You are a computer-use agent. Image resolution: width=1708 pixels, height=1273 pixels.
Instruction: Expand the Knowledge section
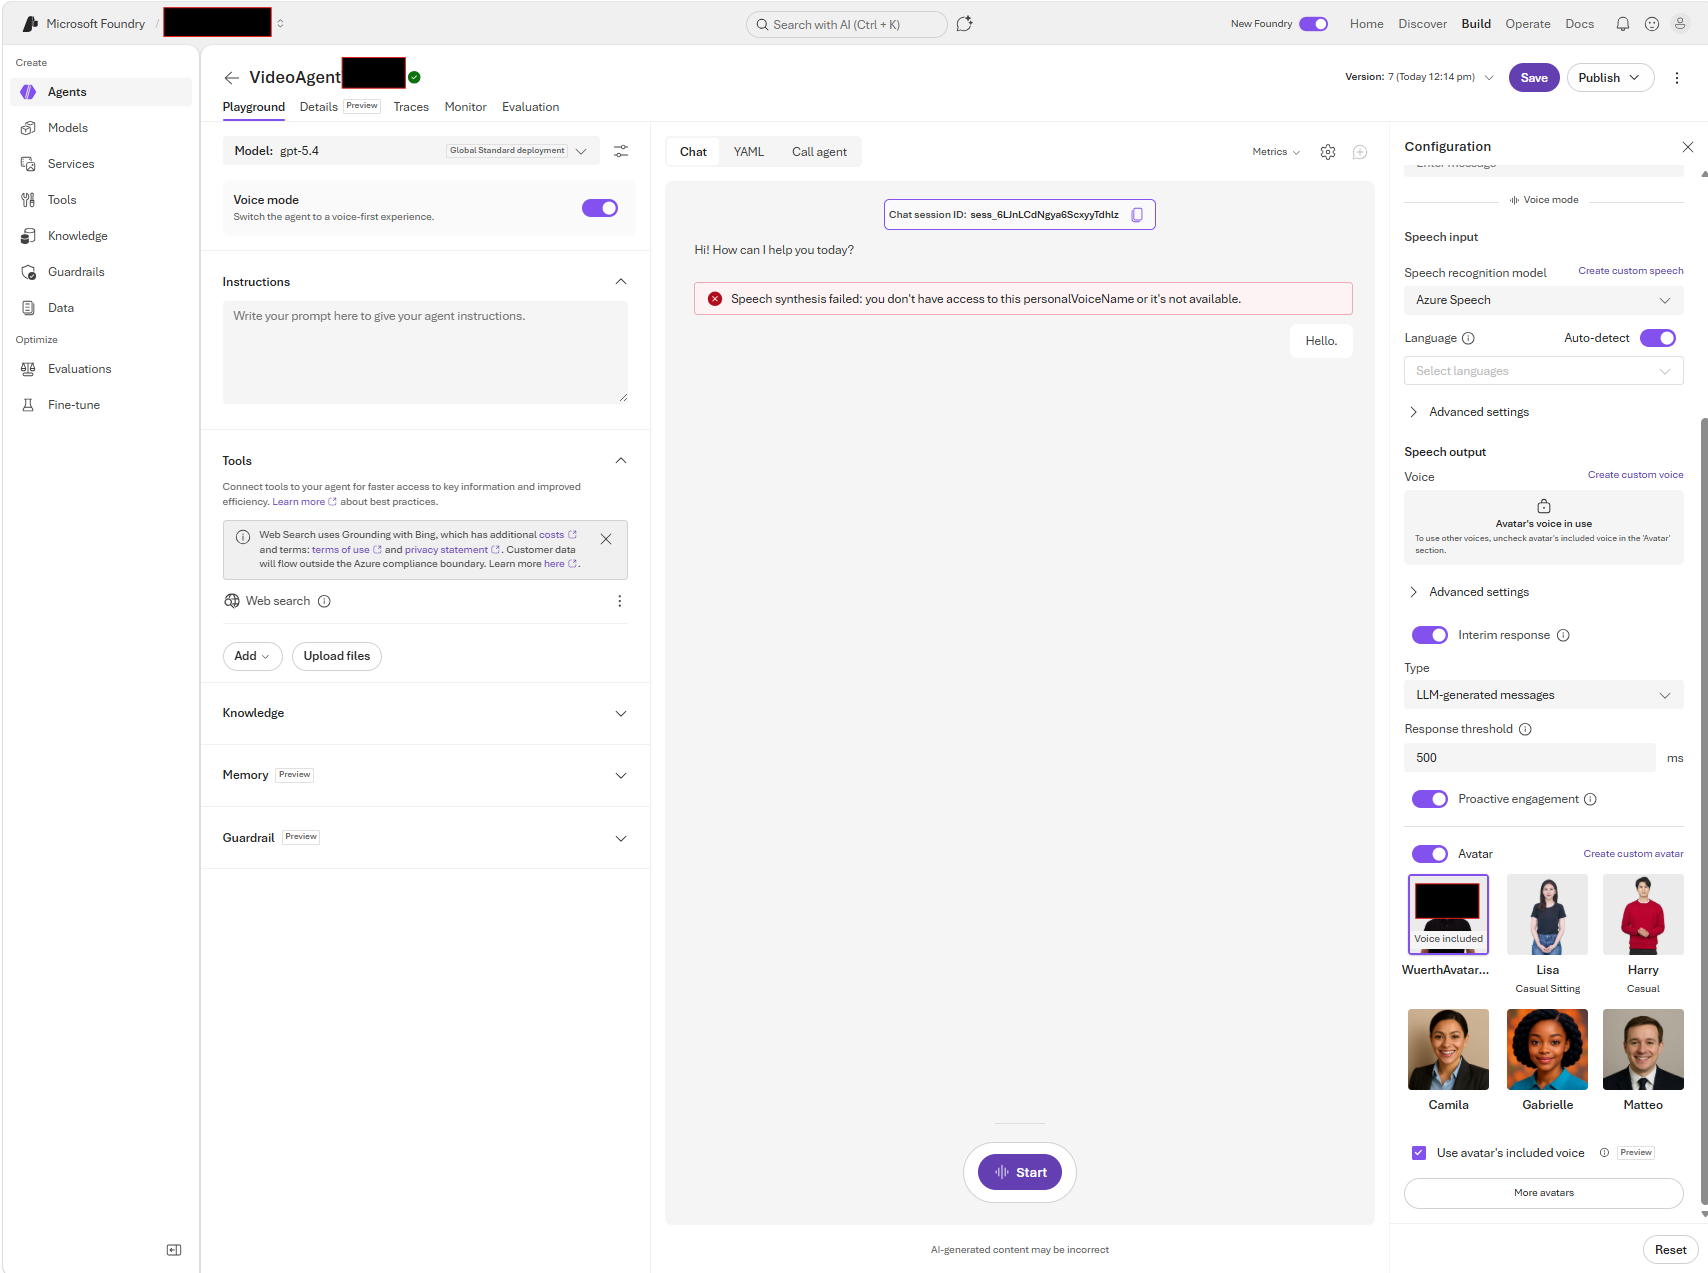(425, 713)
